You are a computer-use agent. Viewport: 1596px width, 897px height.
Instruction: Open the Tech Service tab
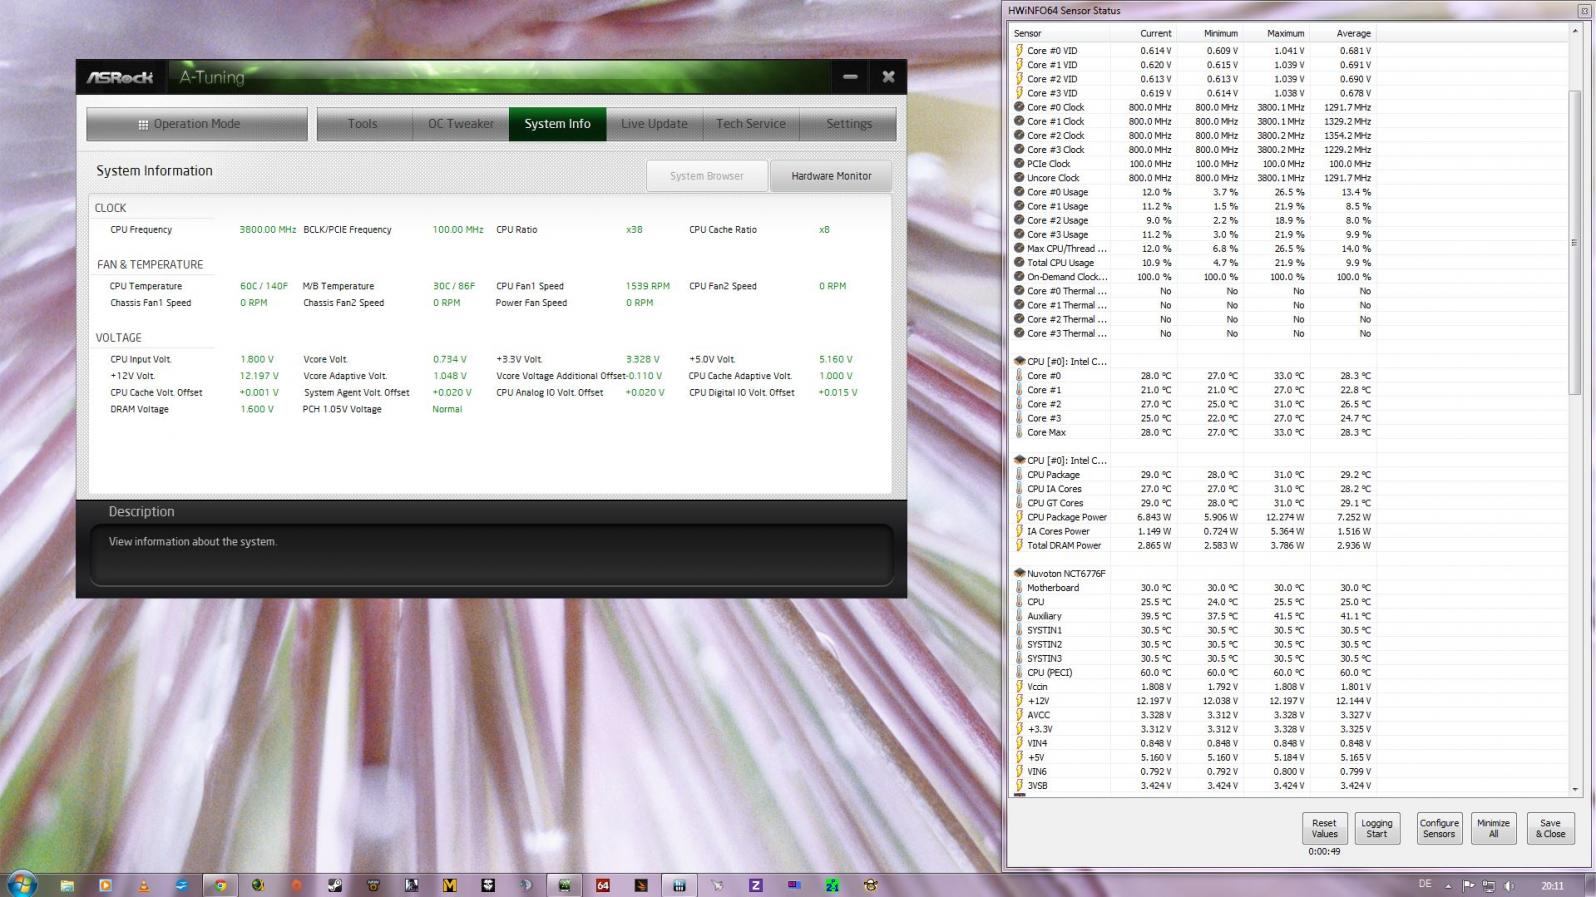[x=751, y=124]
